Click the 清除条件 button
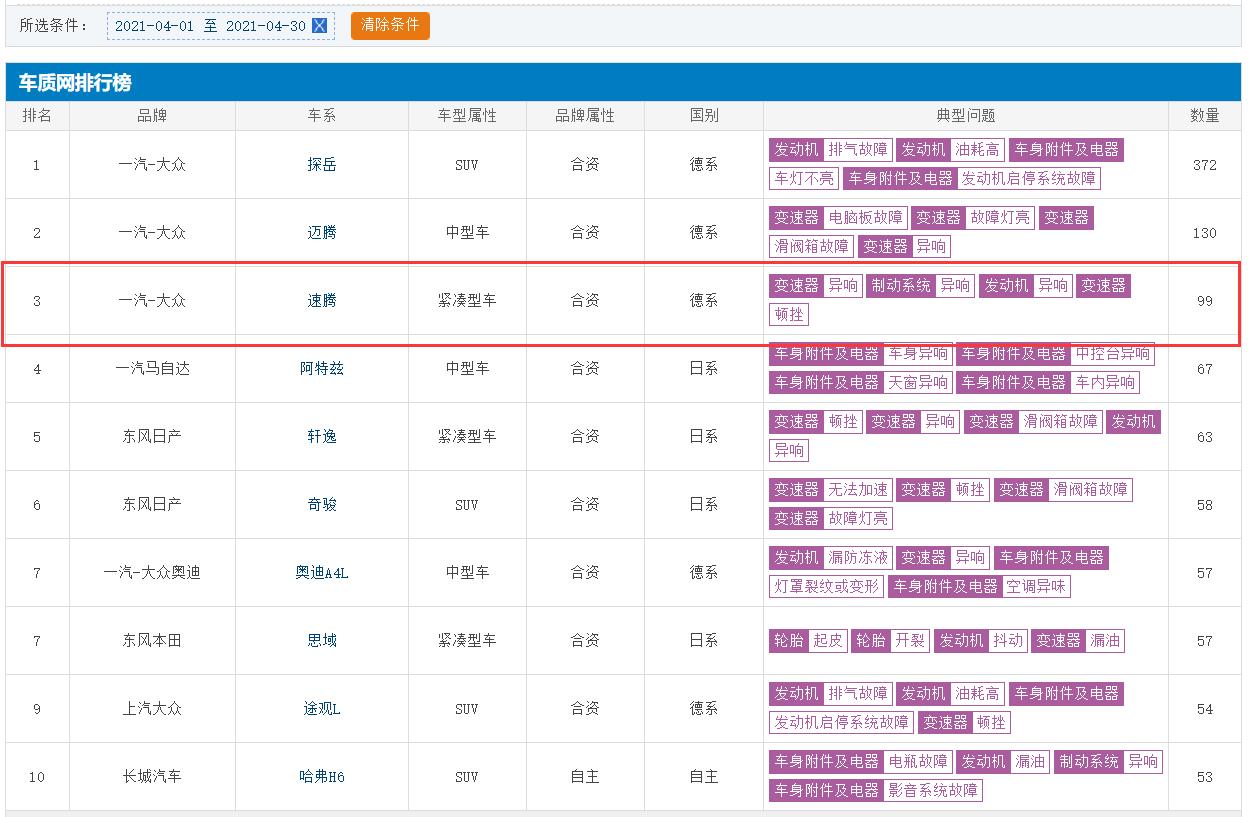The height and width of the screenshot is (817, 1248). [x=390, y=25]
